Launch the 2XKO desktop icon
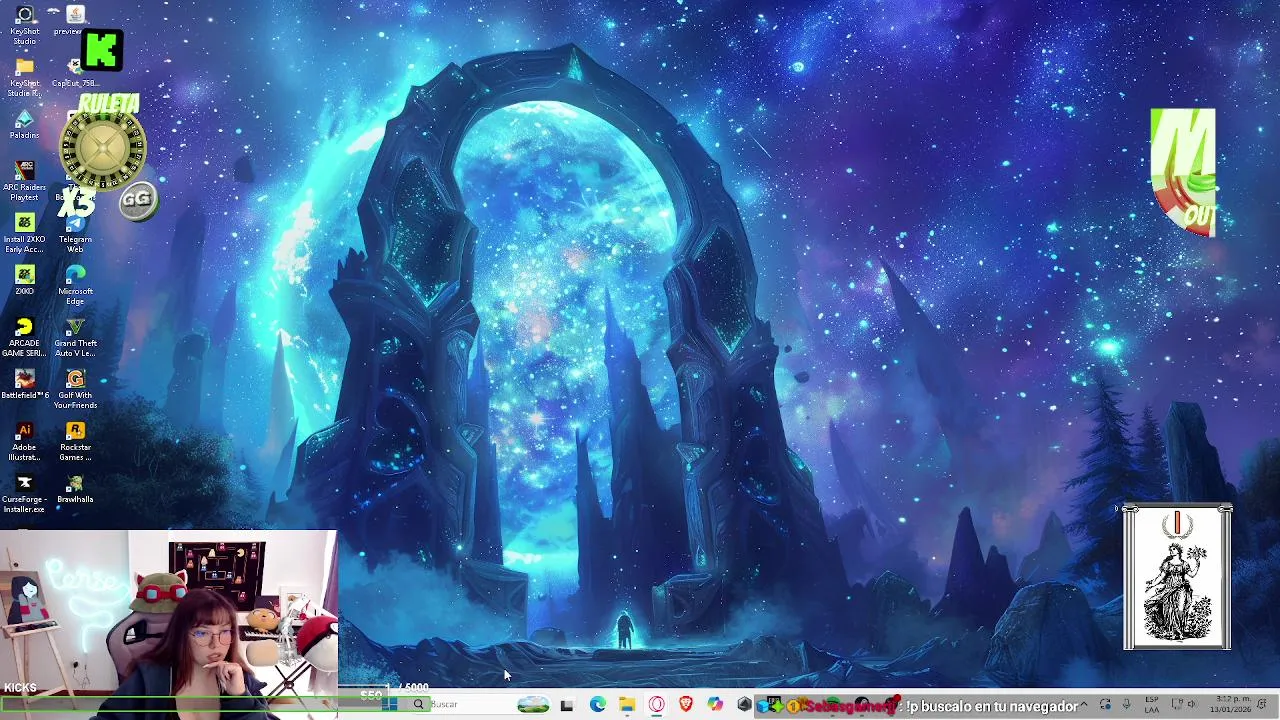1280x720 pixels. click(x=25, y=280)
